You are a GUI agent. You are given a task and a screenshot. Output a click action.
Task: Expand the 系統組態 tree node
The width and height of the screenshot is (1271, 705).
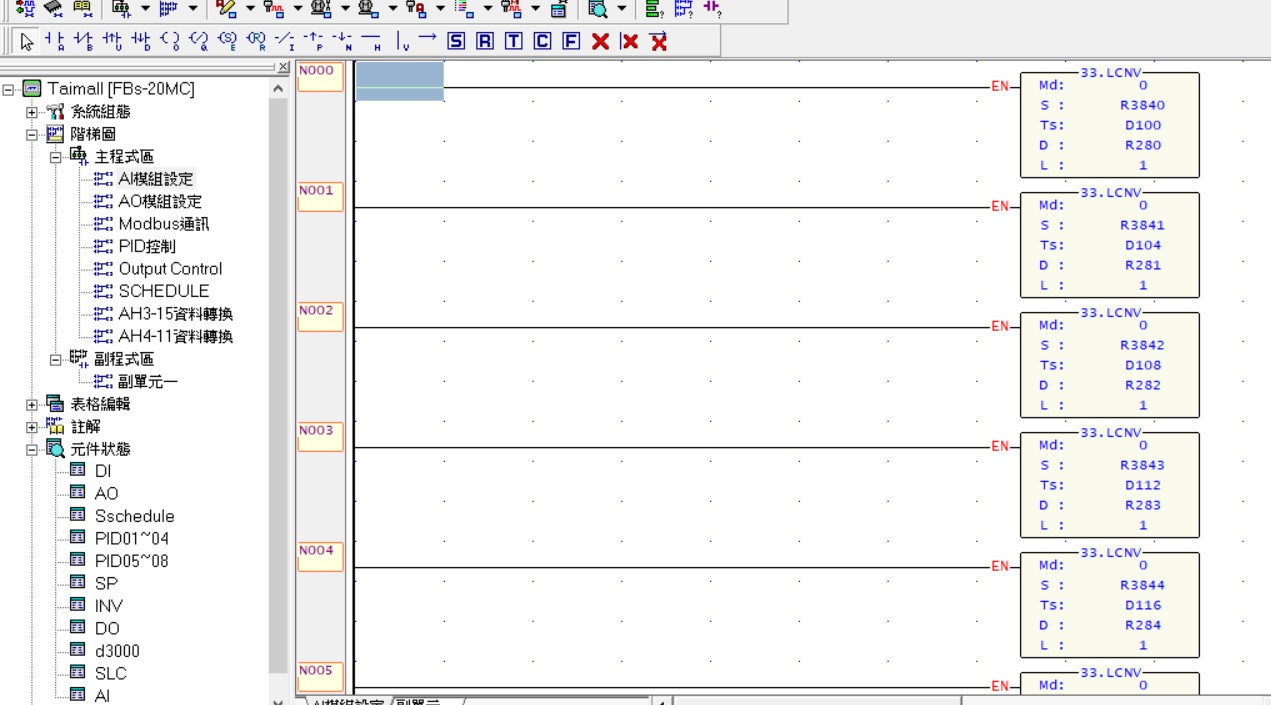pos(32,112)
